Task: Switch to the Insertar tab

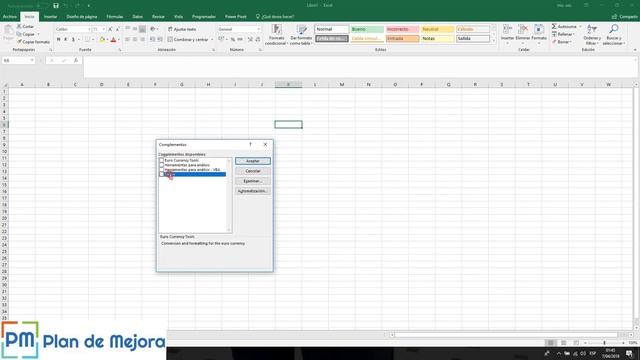Action: (51, 17)
